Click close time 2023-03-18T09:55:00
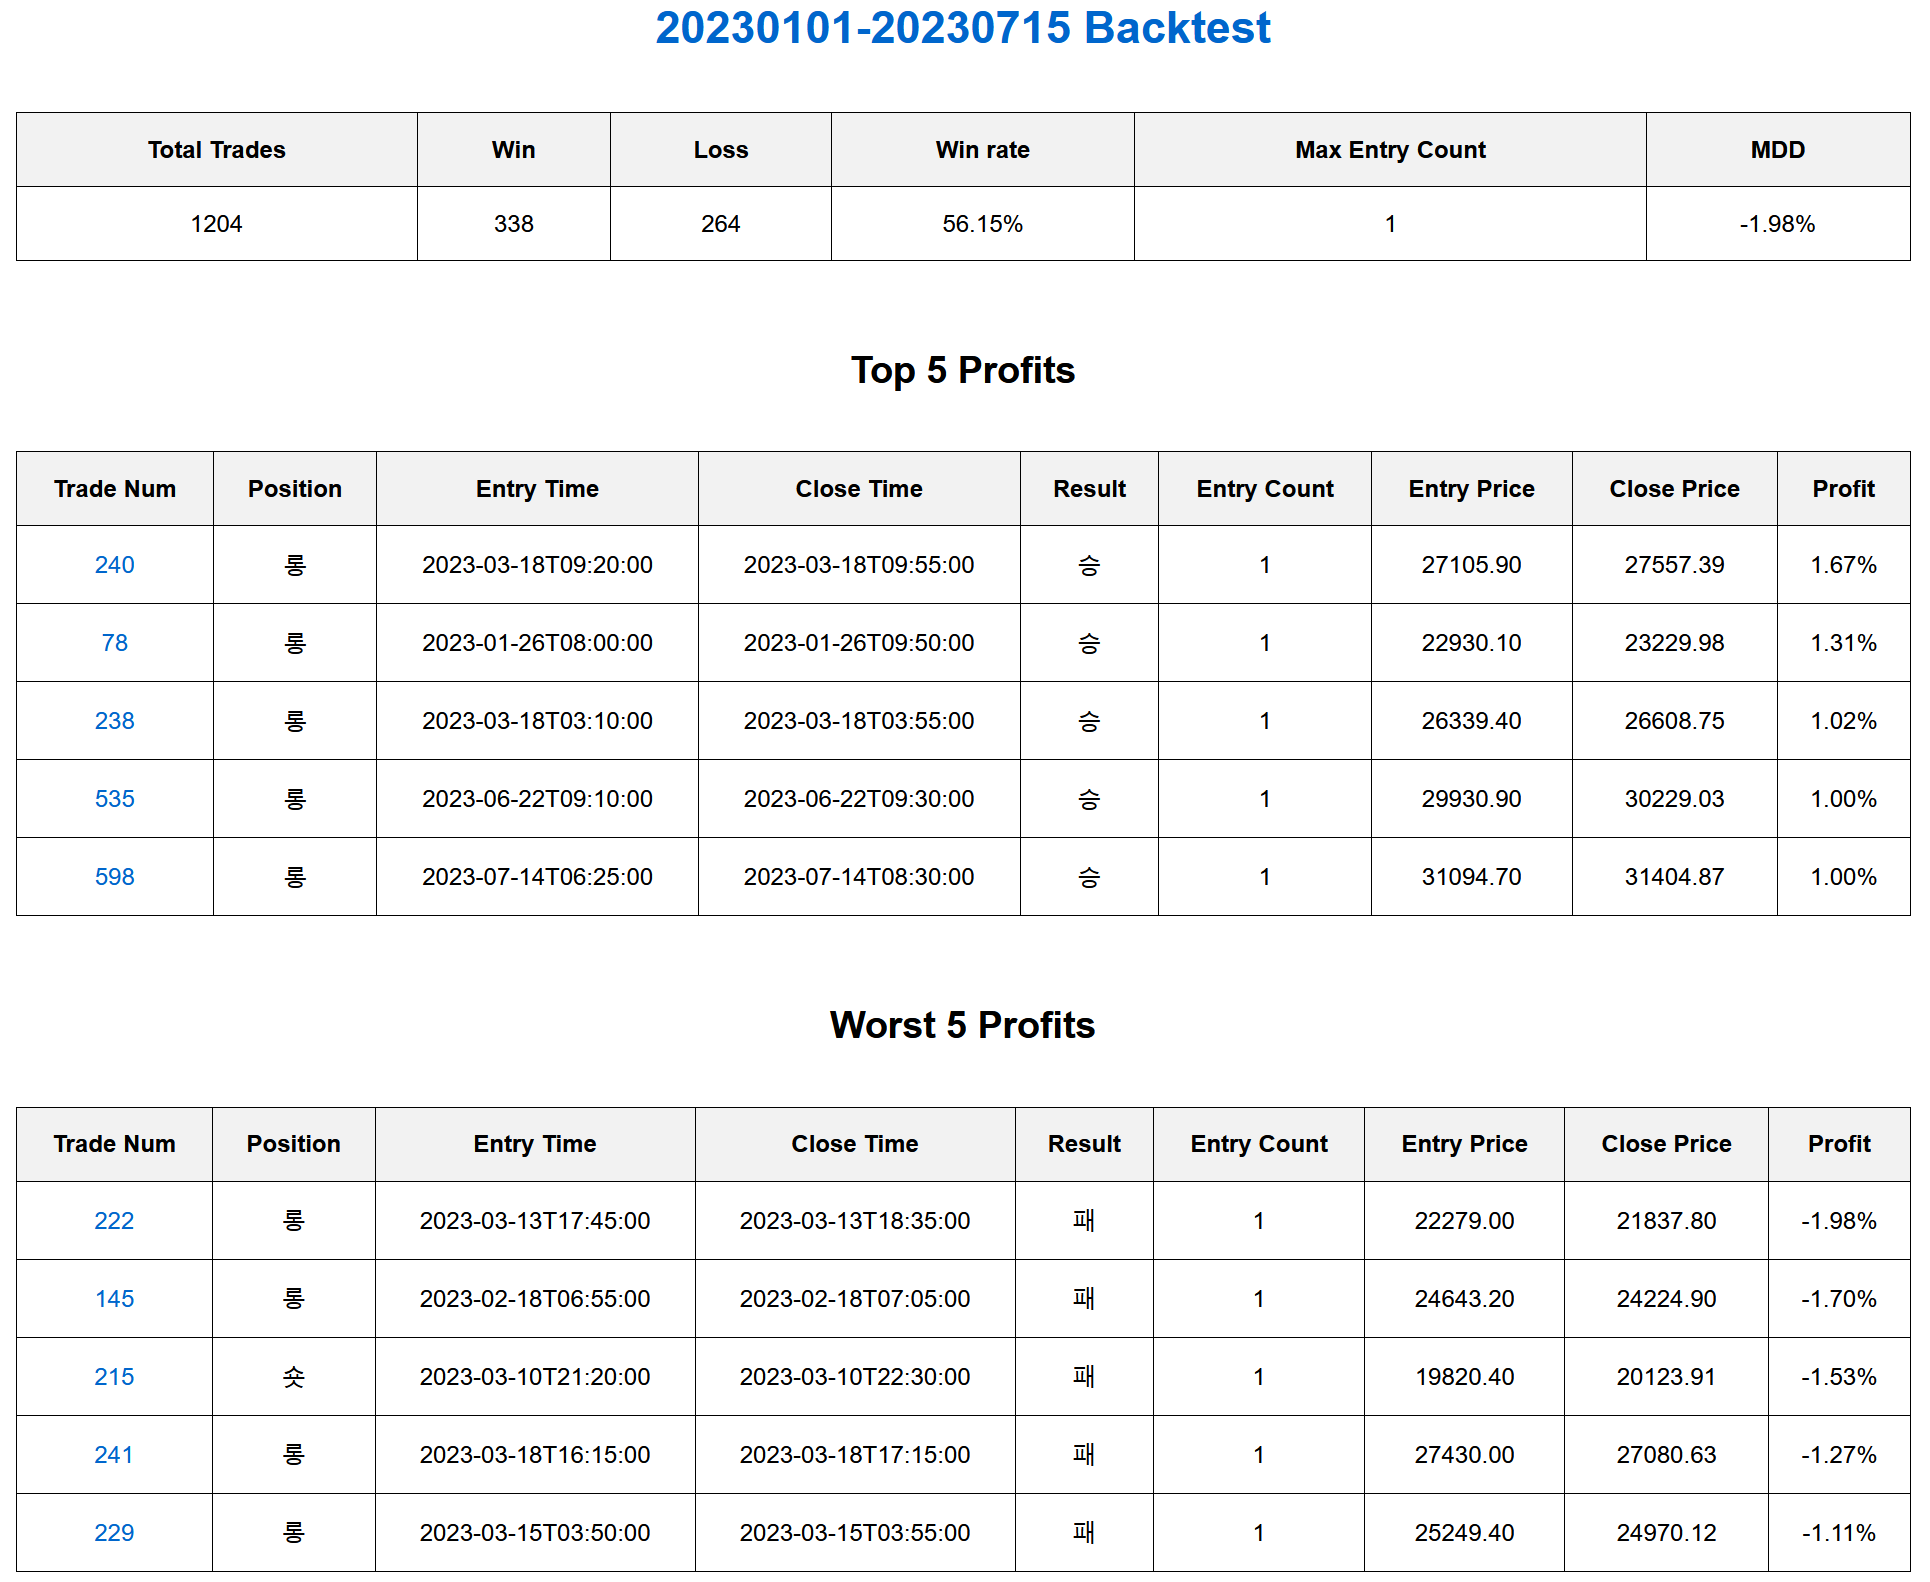The height and width of the screenshot is (1582, 1930). pyautogui.click(x=859, y=565)
